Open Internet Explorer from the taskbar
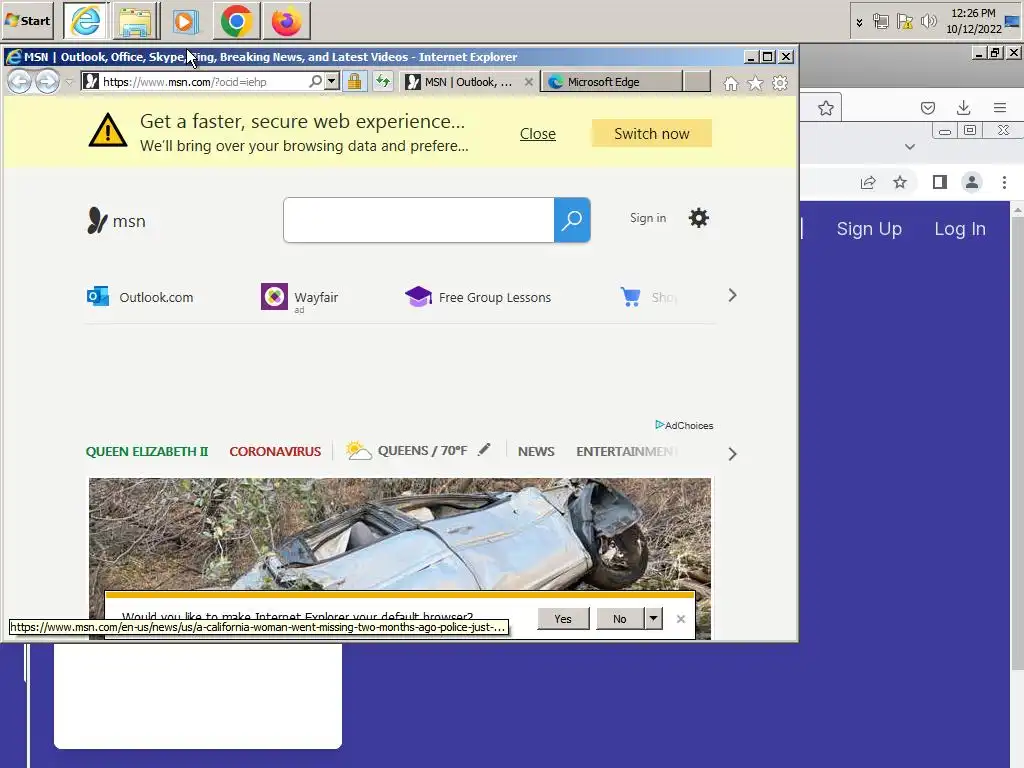This screenshot has width=1024, height=768. 86,21
